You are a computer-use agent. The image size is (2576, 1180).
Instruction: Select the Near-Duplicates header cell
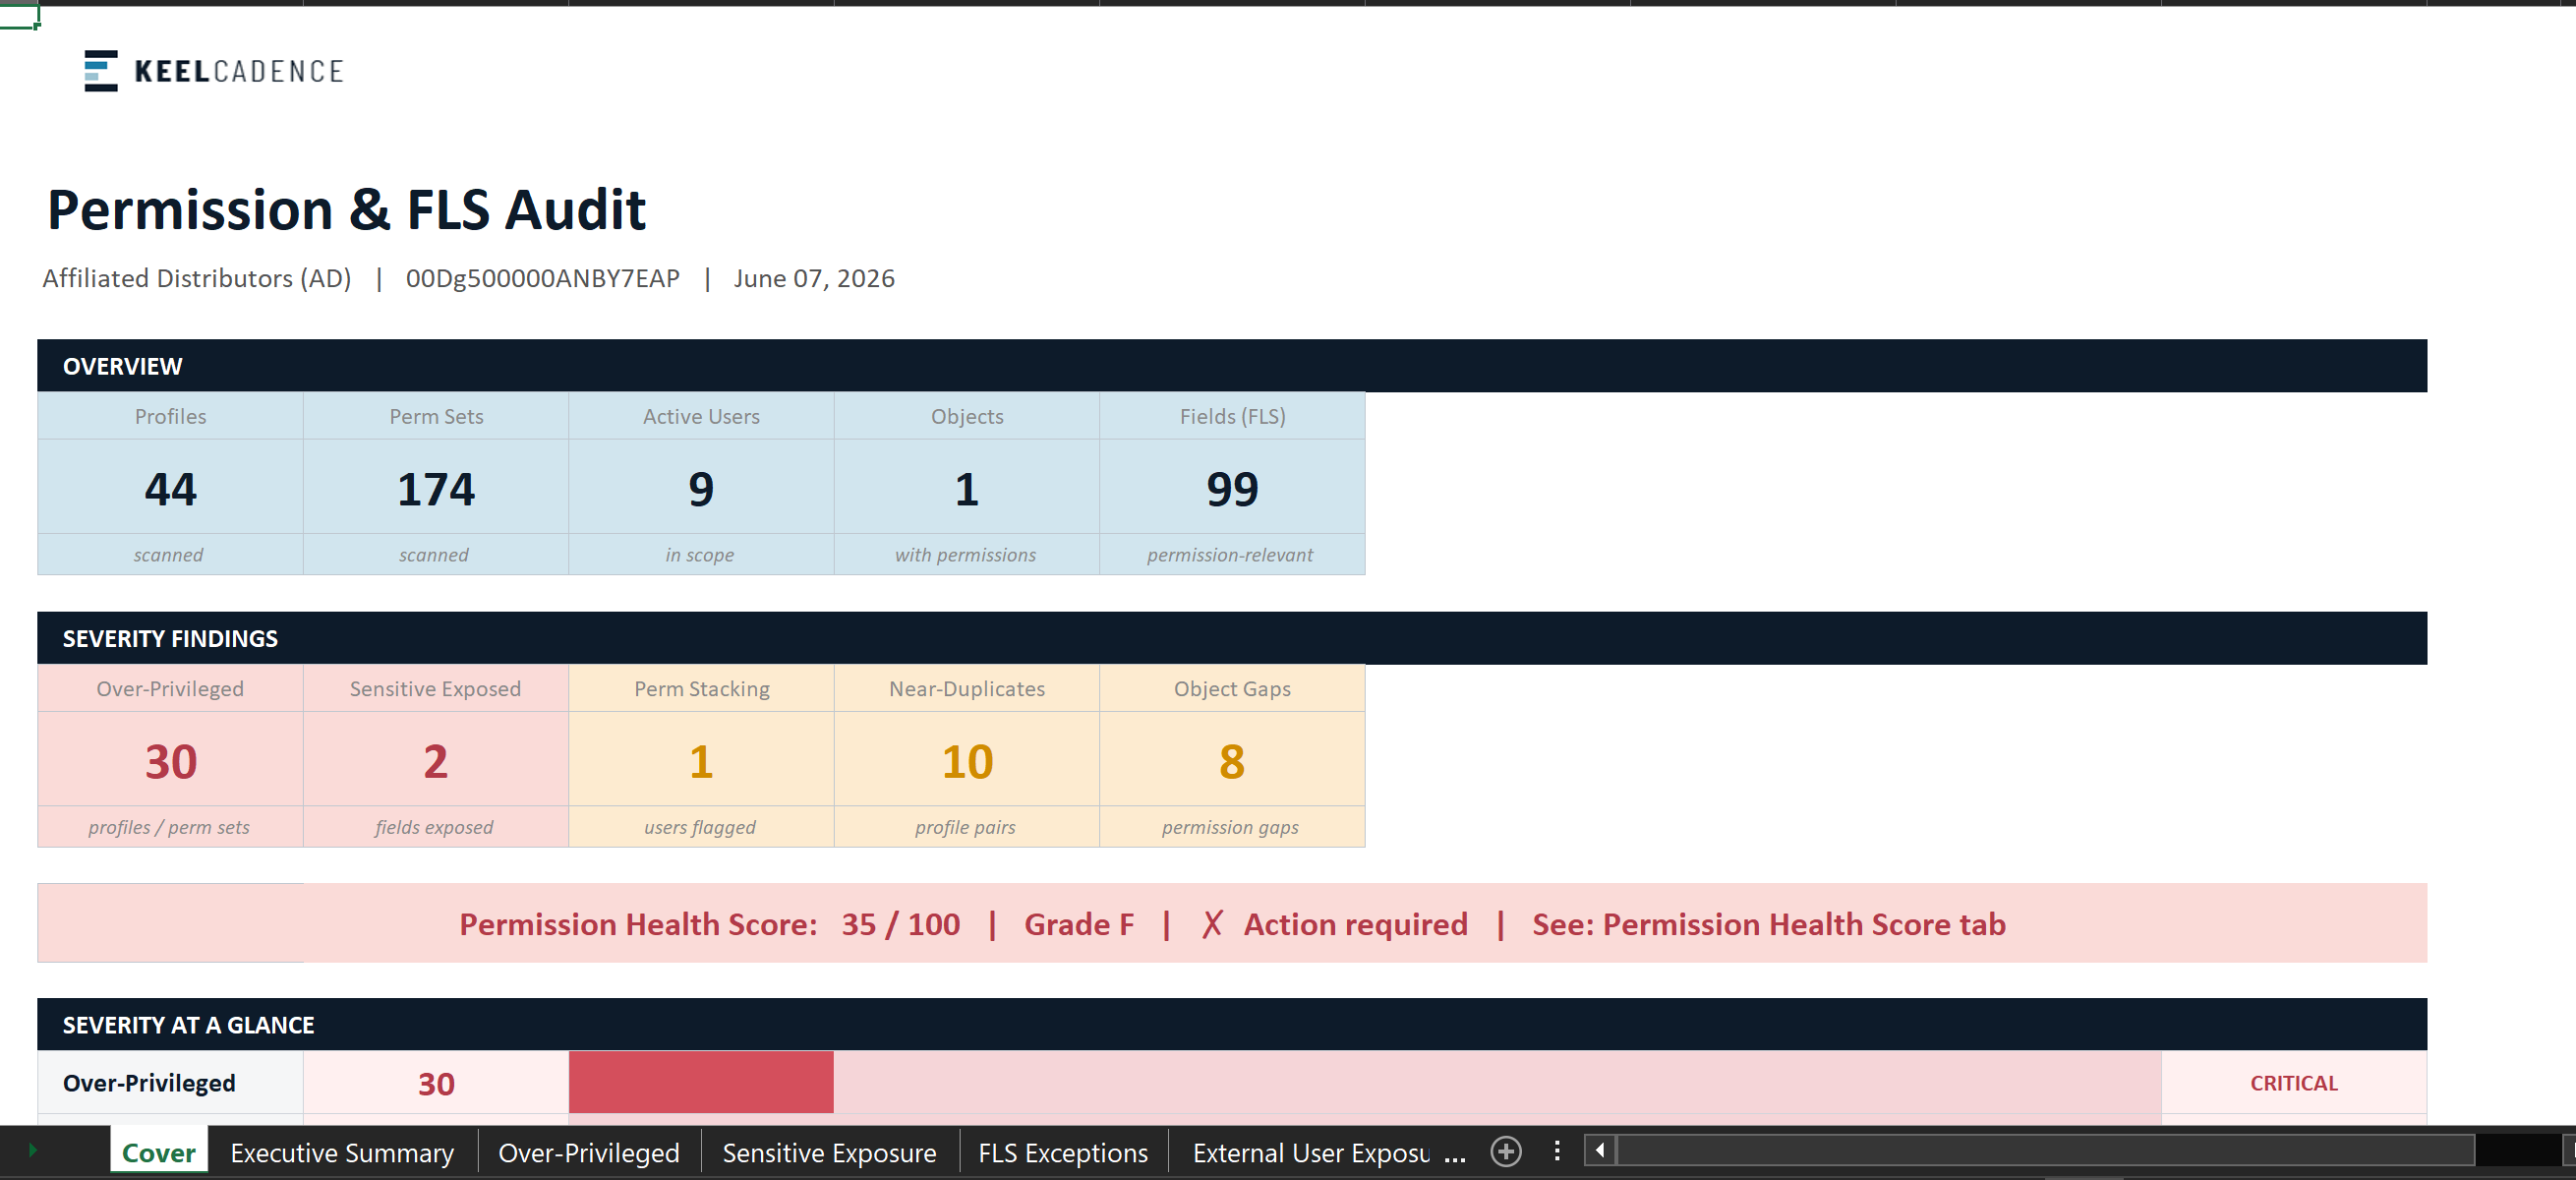967,688
